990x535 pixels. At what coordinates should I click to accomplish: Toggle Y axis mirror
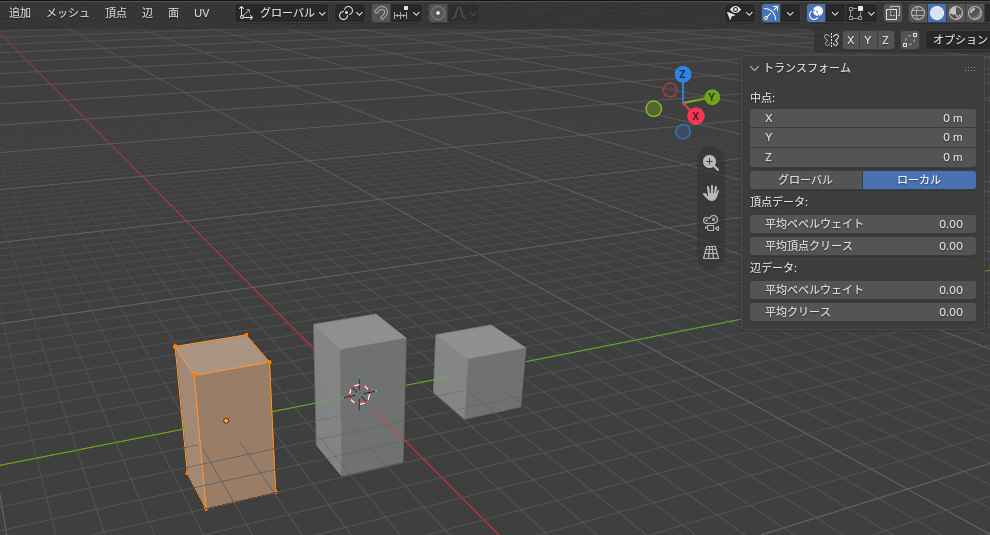(x=868, y=40)
